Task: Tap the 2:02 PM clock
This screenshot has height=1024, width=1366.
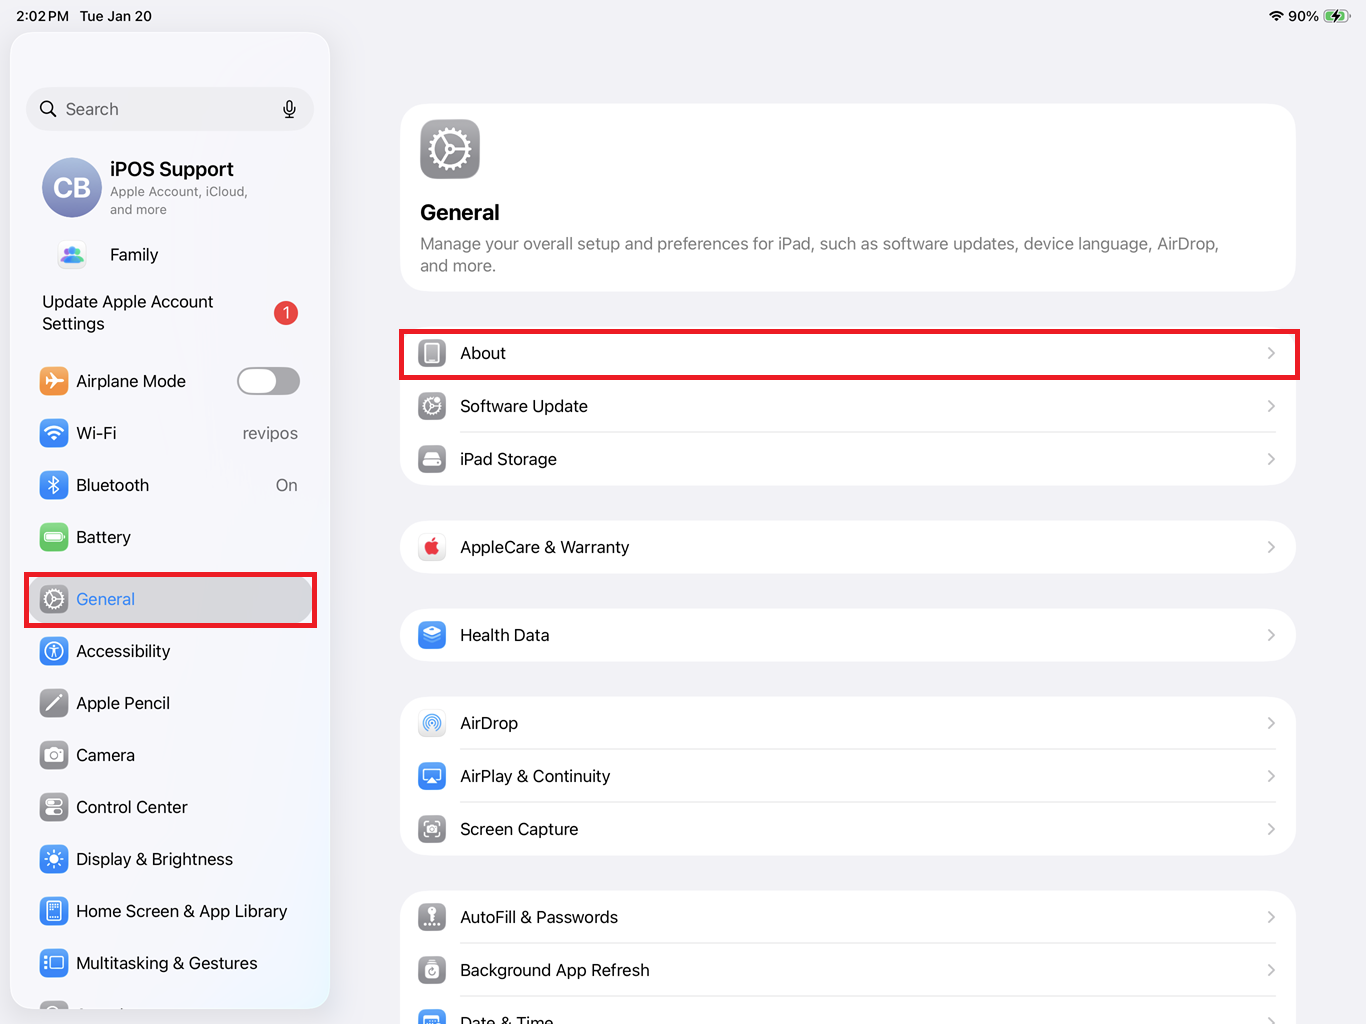Action: pyautogui.click(x=42, y=16)
